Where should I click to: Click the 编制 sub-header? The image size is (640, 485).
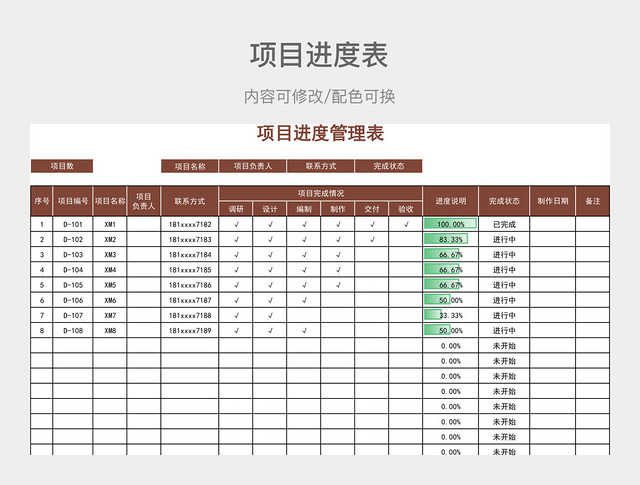pyautogui.click(x=304, y=209)
